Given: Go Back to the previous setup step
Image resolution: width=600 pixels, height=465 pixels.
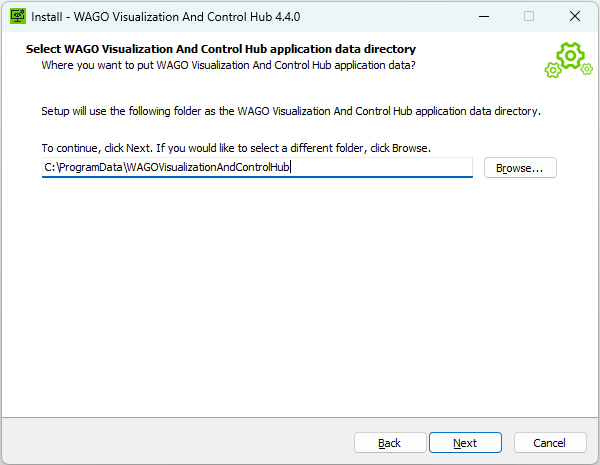Looking at the screenshot, I should (390, 443).
